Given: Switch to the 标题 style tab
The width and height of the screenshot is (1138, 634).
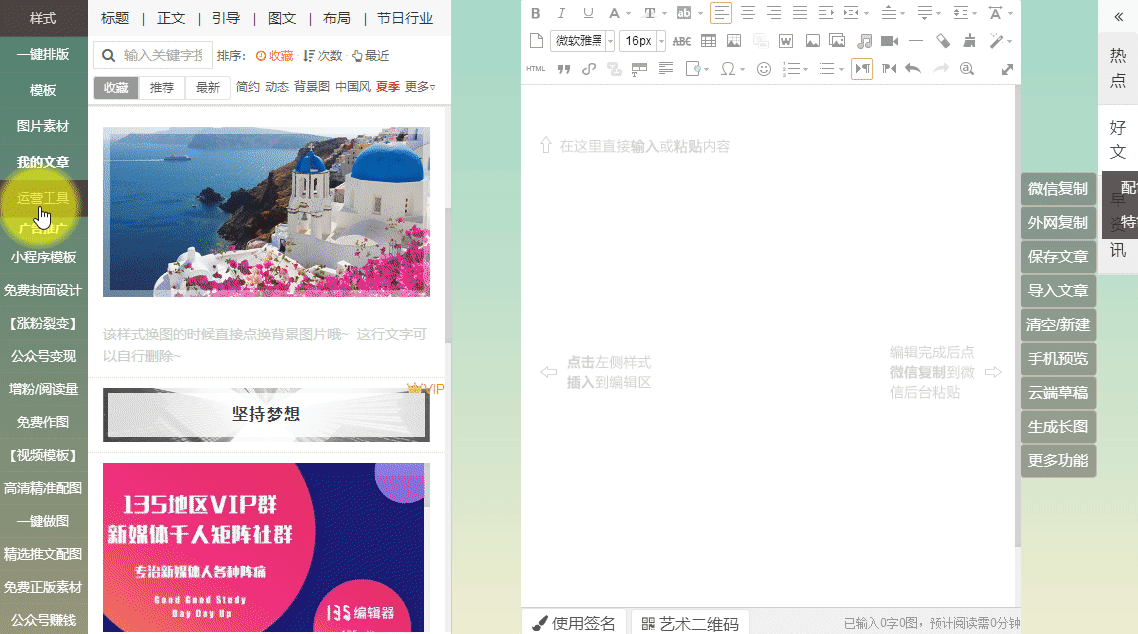Looking at the screenshot, I should pos(115,18).
